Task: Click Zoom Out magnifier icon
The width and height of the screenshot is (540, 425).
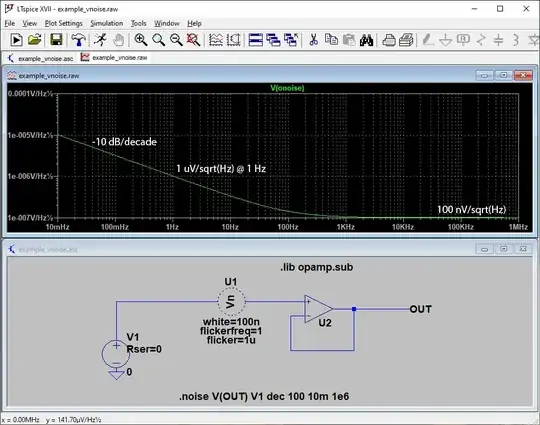Action: coord(176,40)
